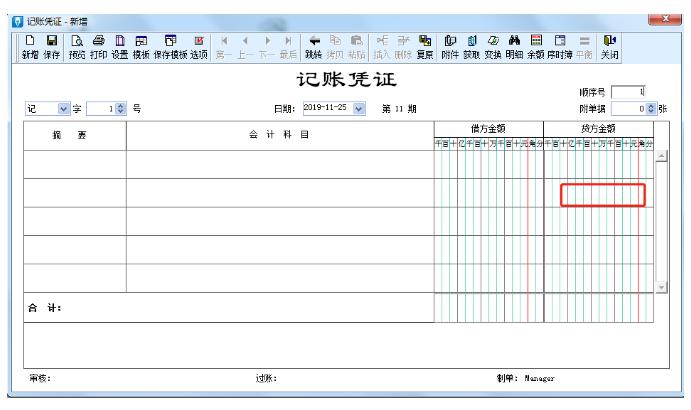Click the first row 借方金额 debit cell
691x410 pixels.
coord(489,164)
